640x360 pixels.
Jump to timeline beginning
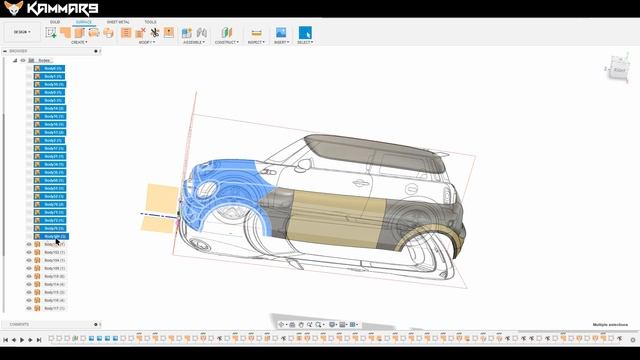pyautogui.click(x=6, y=340)
